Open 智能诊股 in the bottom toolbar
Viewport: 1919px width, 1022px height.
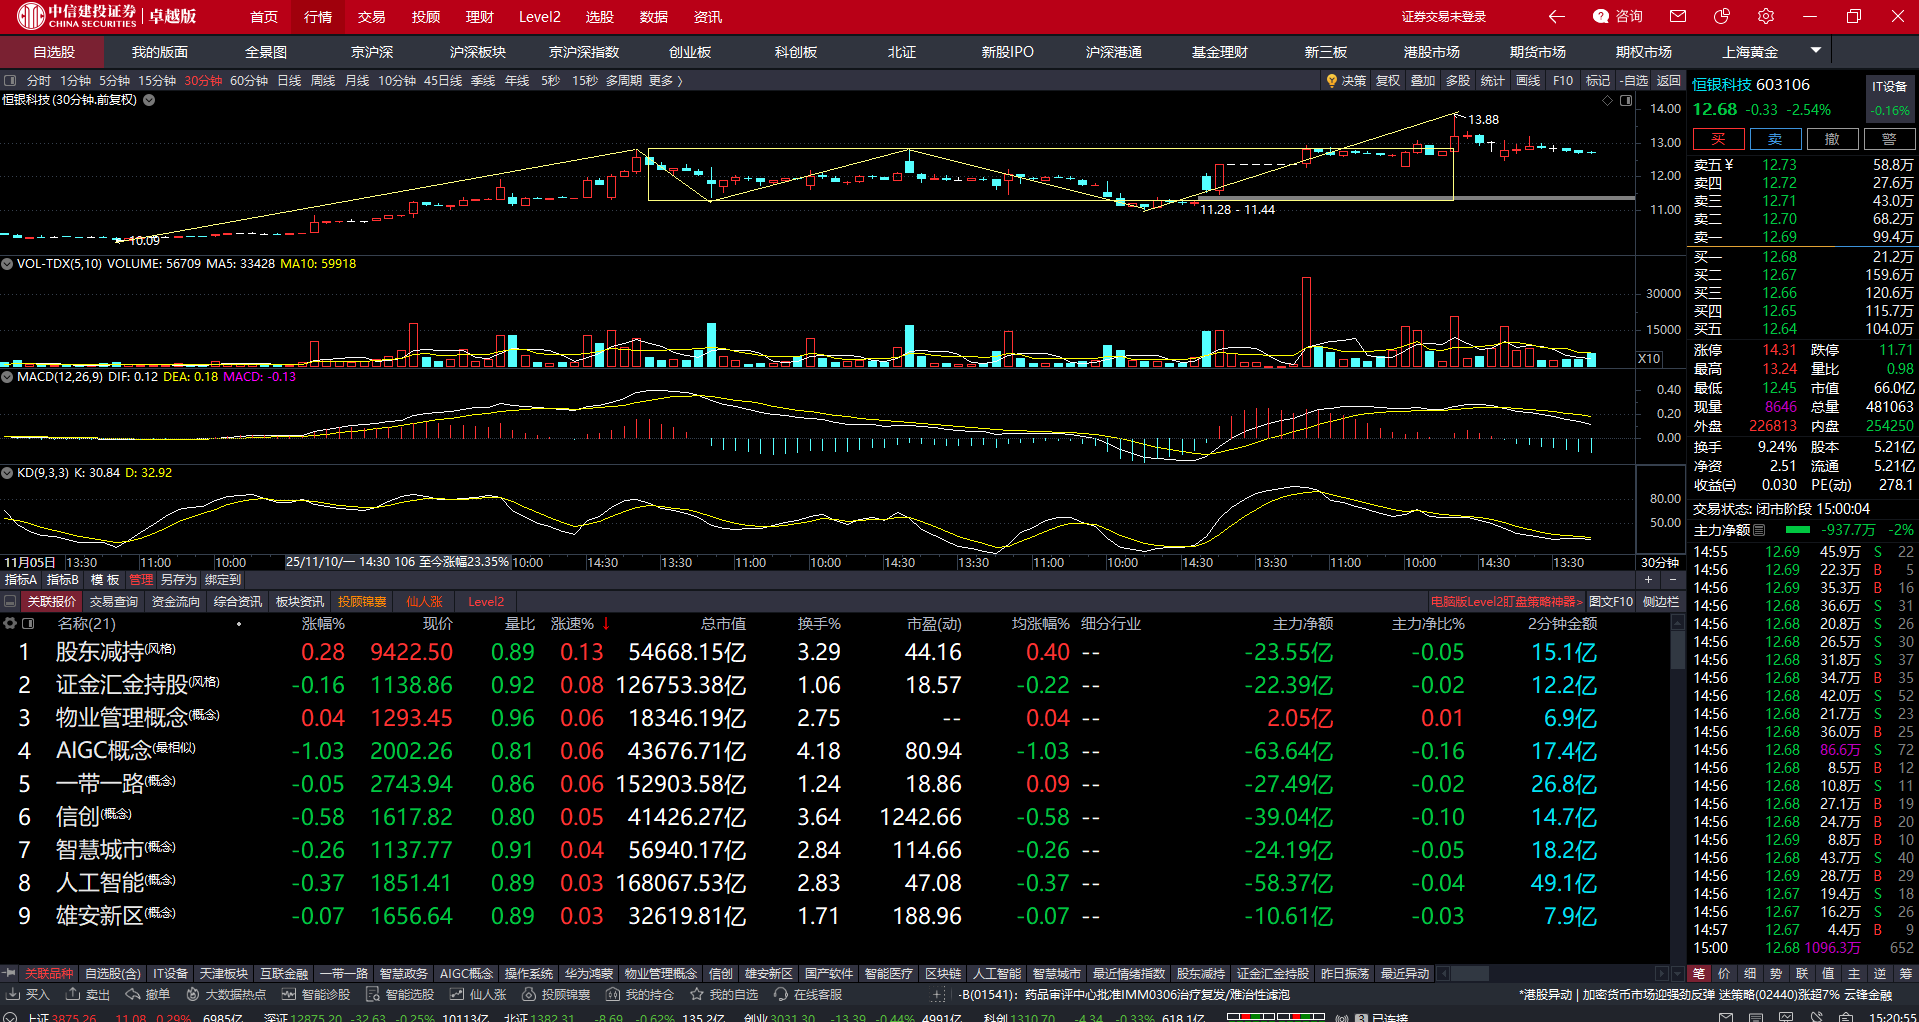[x=315, y=994]
